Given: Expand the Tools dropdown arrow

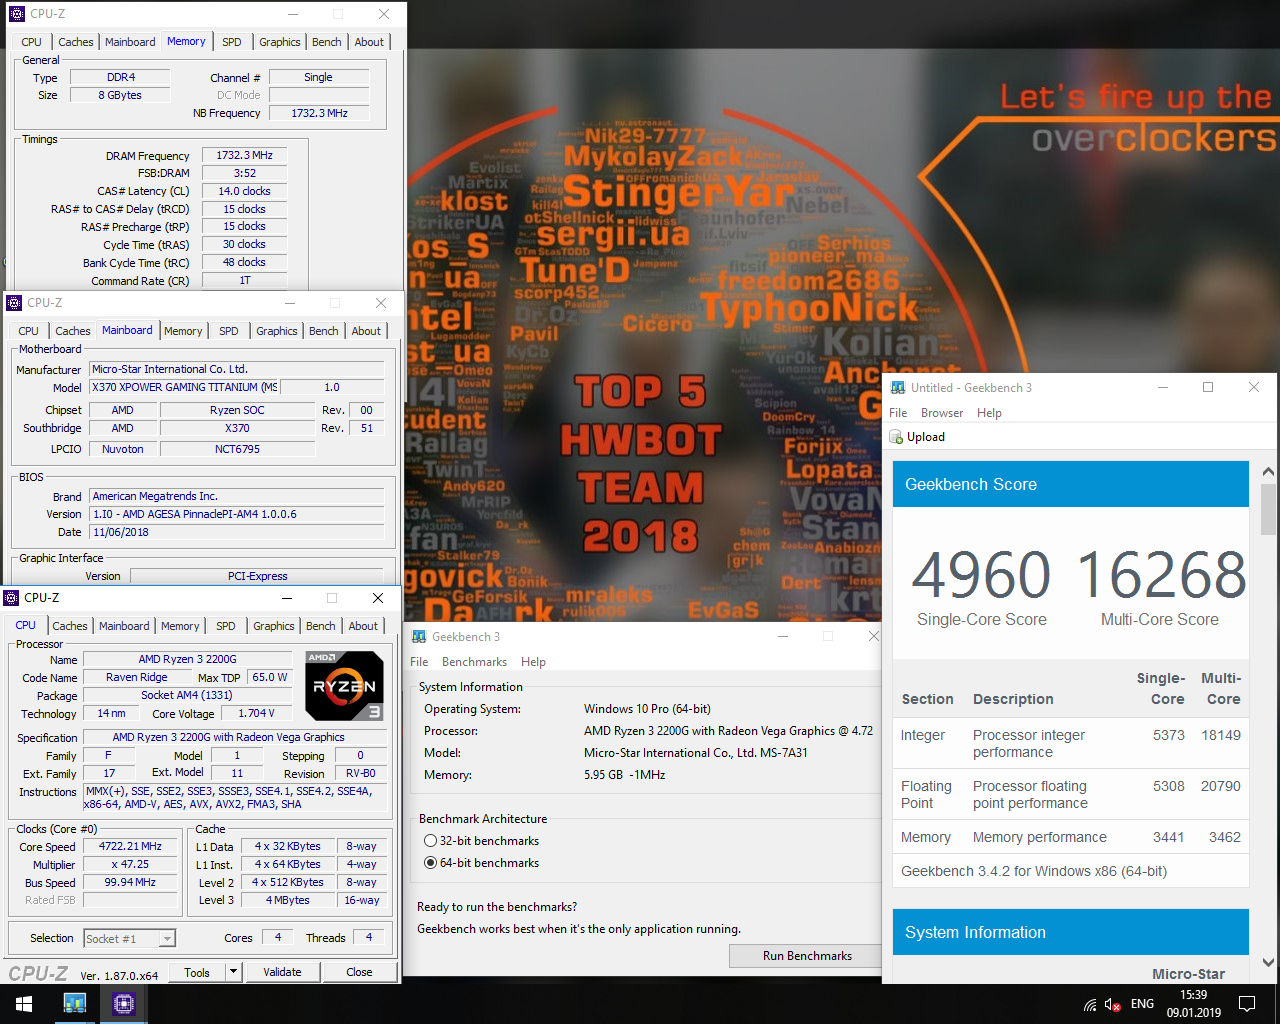Looking at the screenshot, I should point(233,972).
